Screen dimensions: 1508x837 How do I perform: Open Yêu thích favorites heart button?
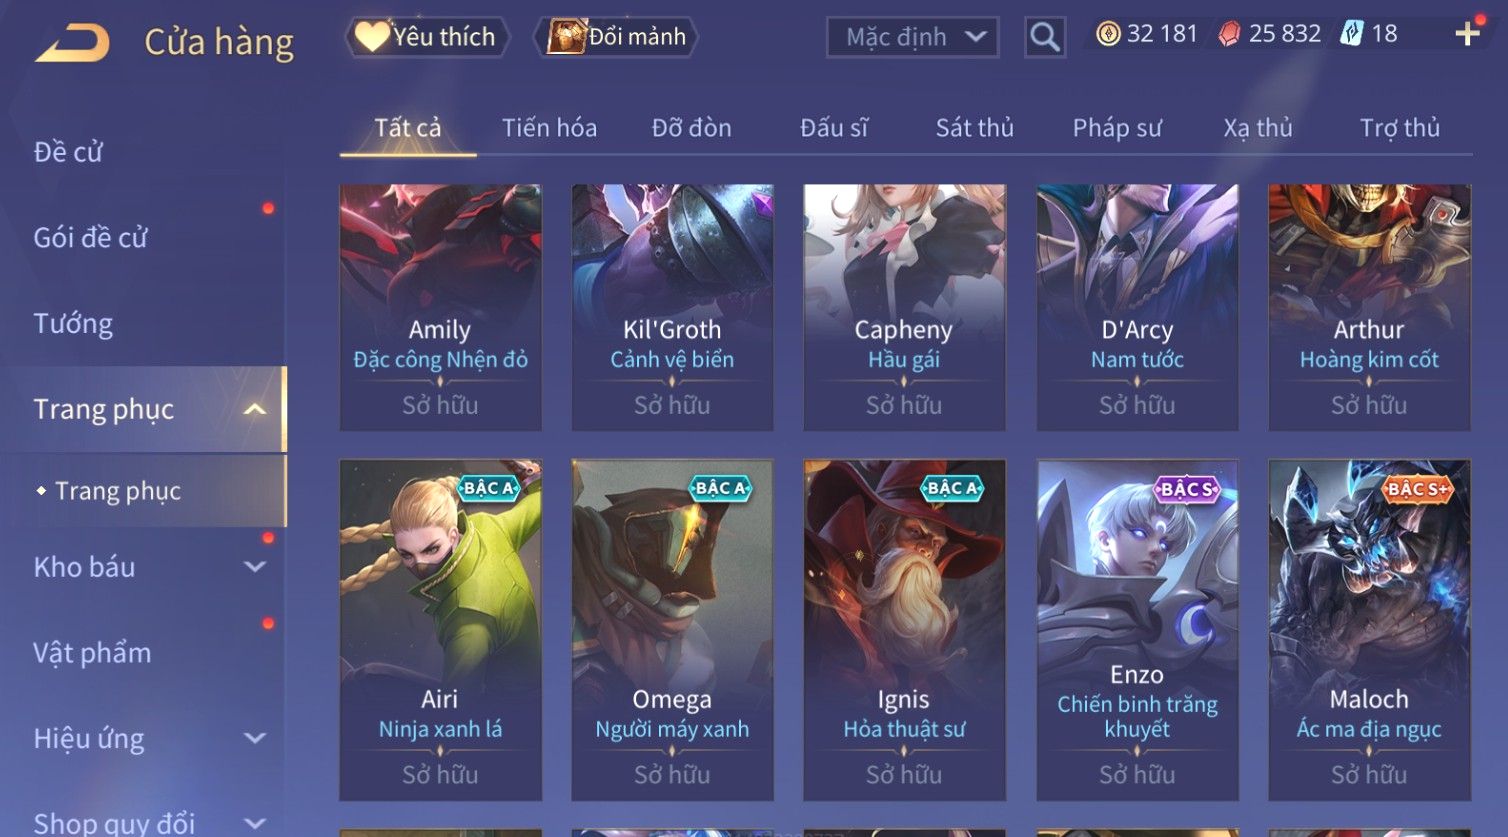coord(427,37)
